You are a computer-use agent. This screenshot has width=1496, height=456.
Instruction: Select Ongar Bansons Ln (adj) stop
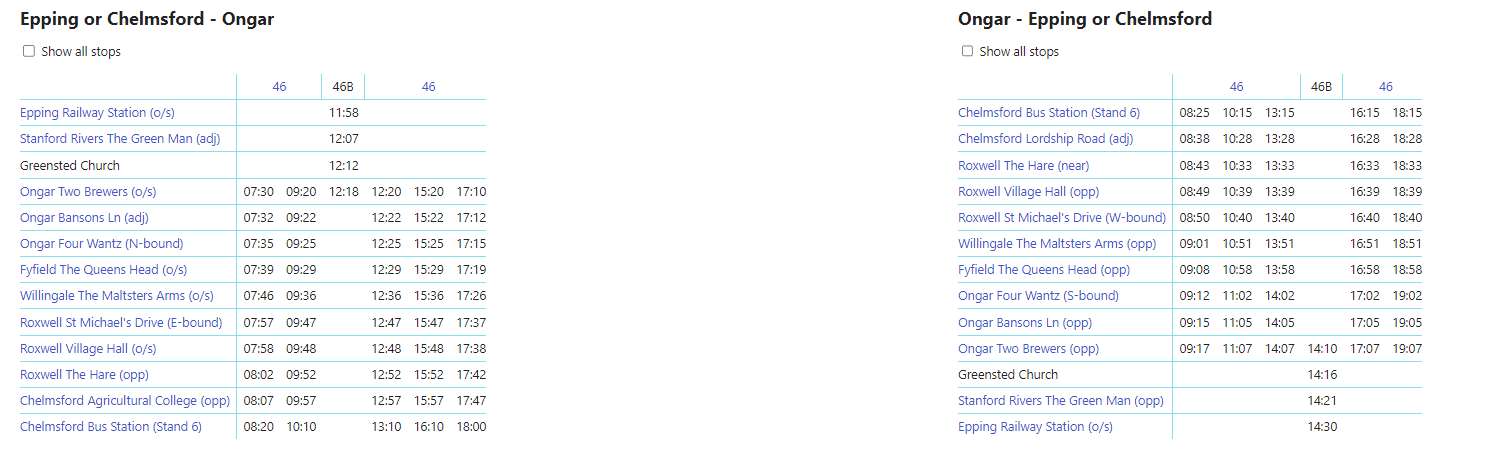(84, 217)
